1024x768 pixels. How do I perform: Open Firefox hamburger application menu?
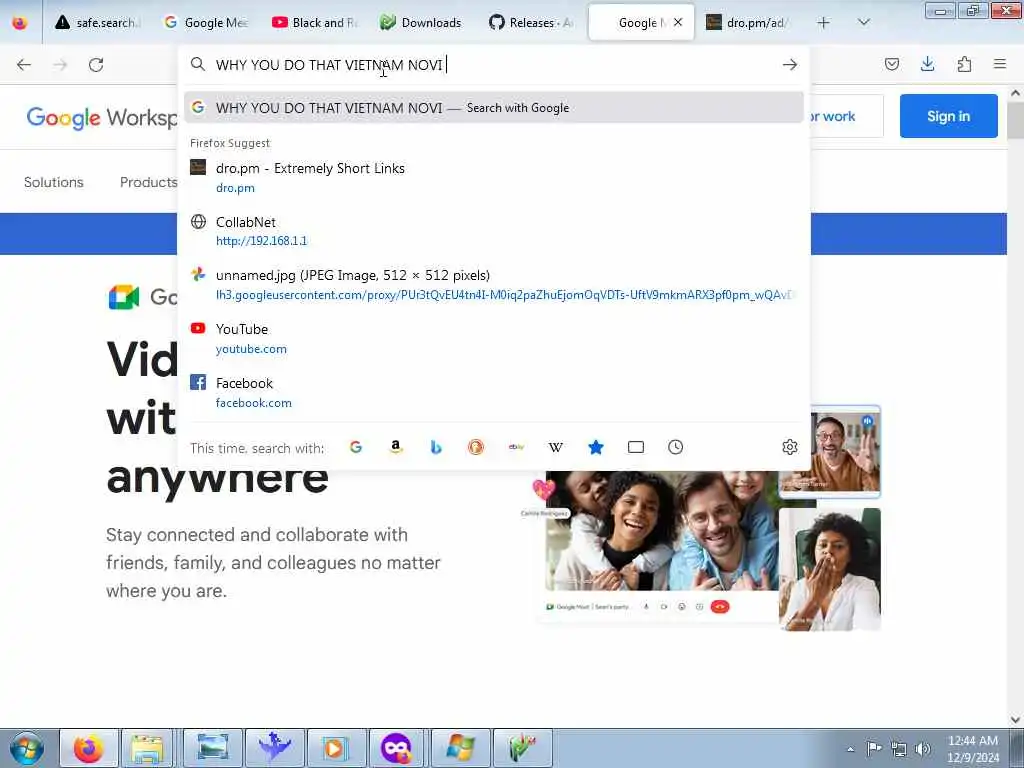(999, 64)
